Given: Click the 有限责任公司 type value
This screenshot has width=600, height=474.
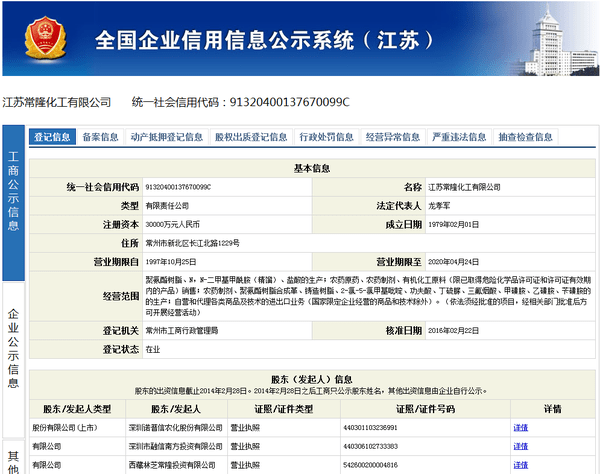Looking at the screenshot, I should [167, 206].
